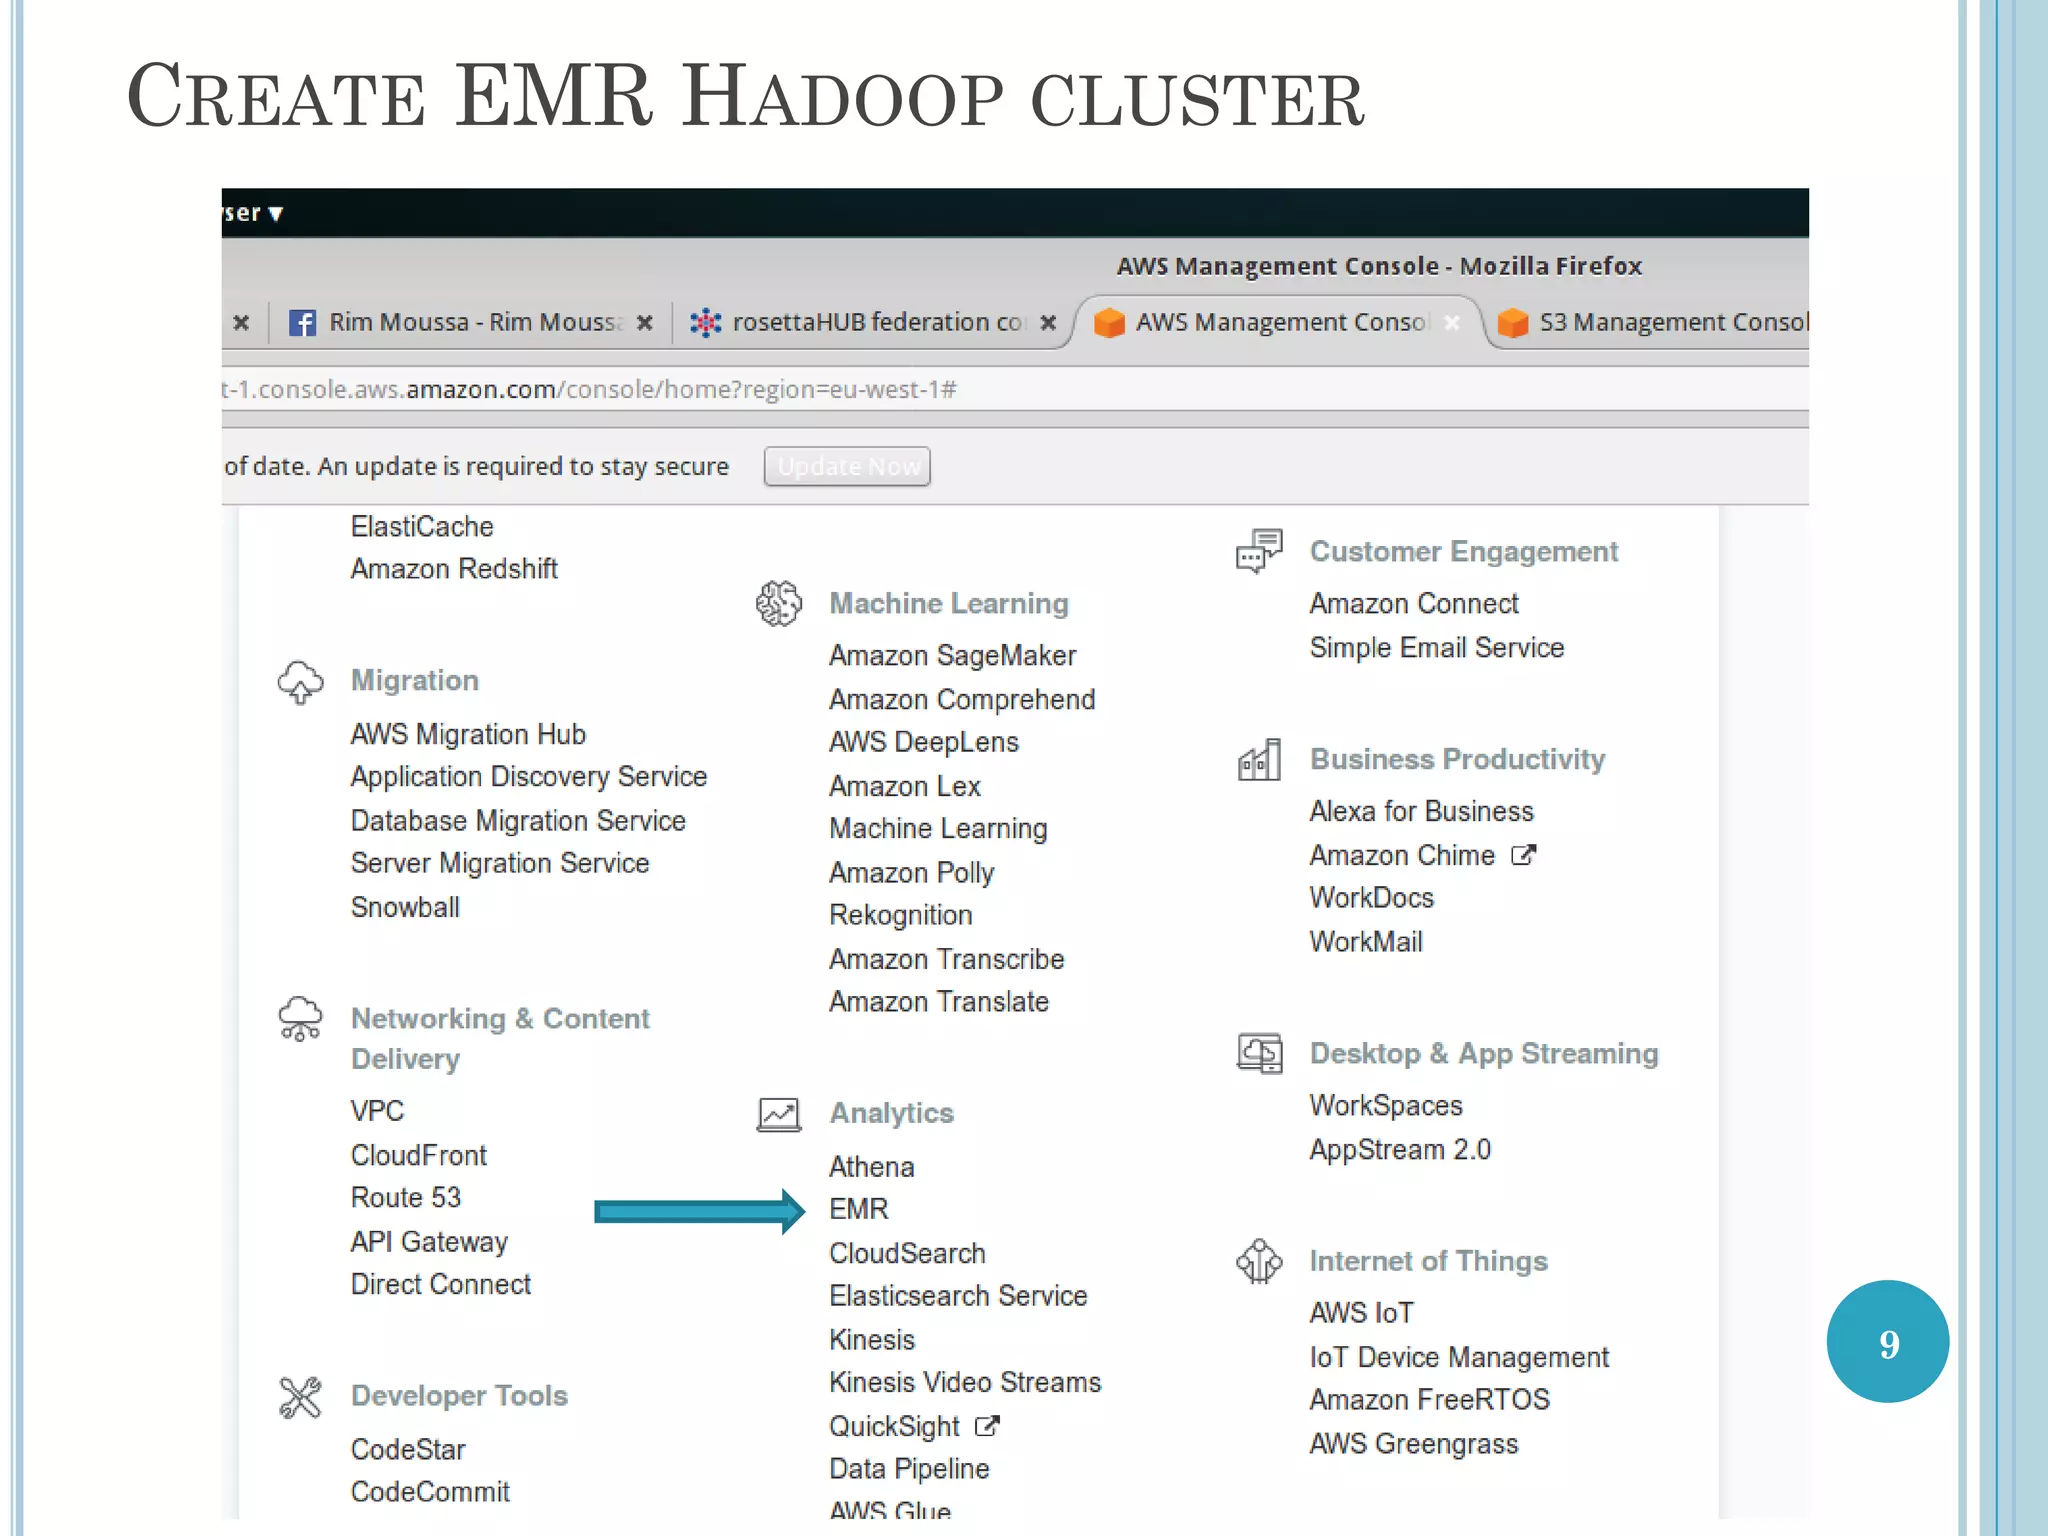Open AWS DeepLens link

[924, 742]
